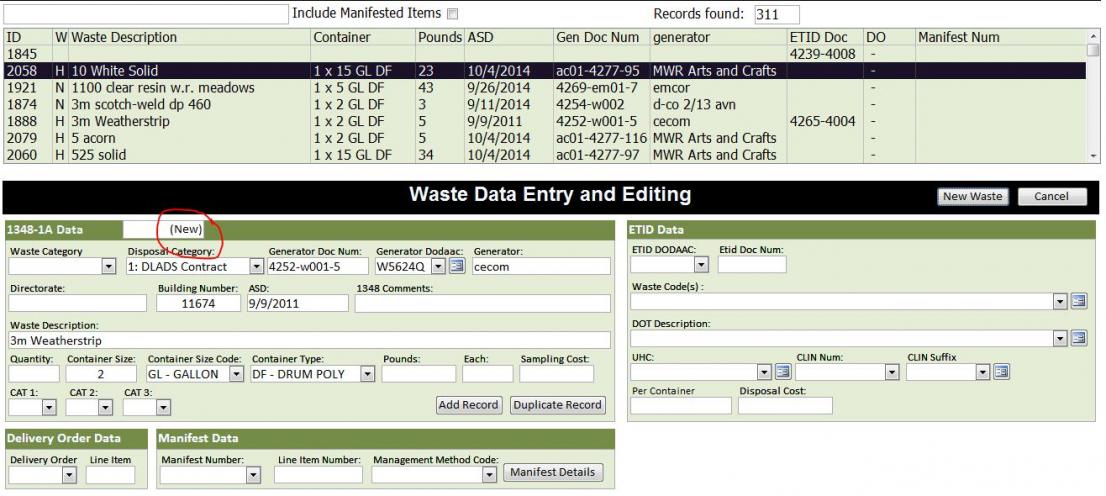Open Management Method Code dropdown
1106x496 pixels.
(490, 475)
